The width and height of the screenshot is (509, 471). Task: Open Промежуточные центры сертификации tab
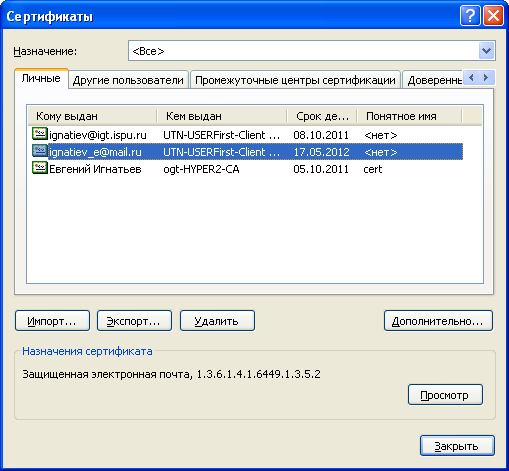click(295, 80)
